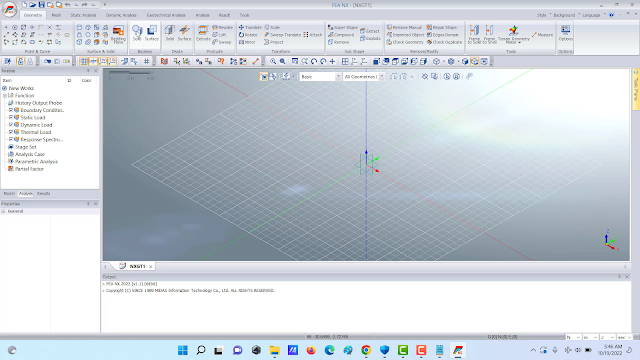
Task: Toggle the grid display button in toolbar
Action: click(x=84, y=61)
